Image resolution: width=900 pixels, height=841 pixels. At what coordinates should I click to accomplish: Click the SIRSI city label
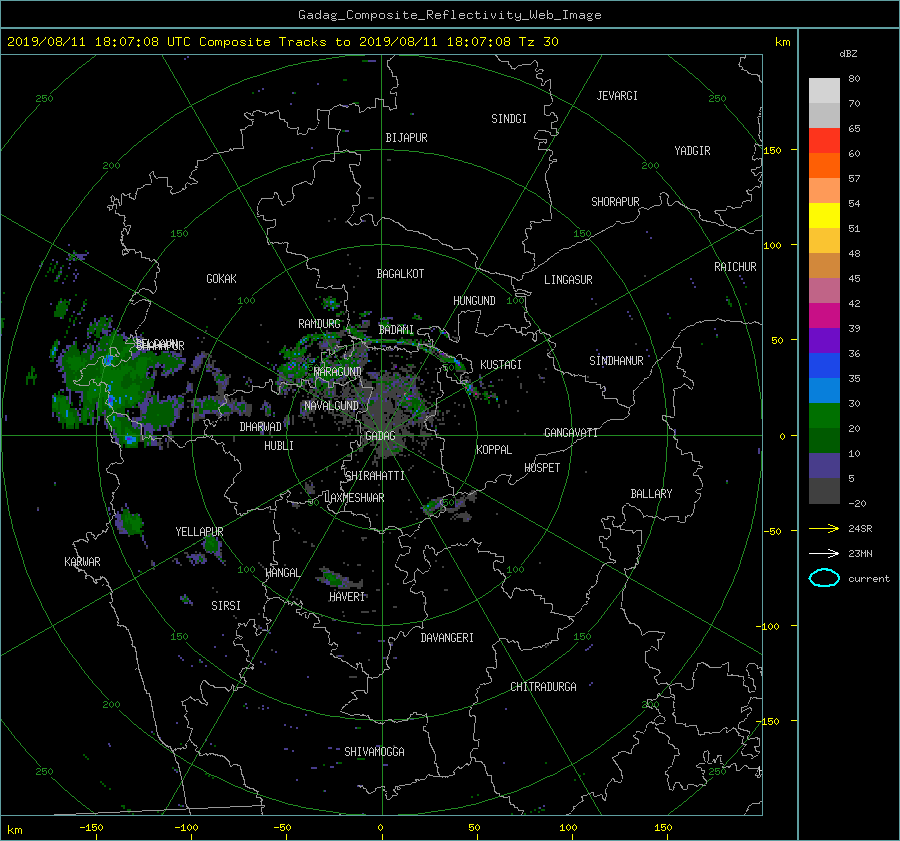(226, 606)
